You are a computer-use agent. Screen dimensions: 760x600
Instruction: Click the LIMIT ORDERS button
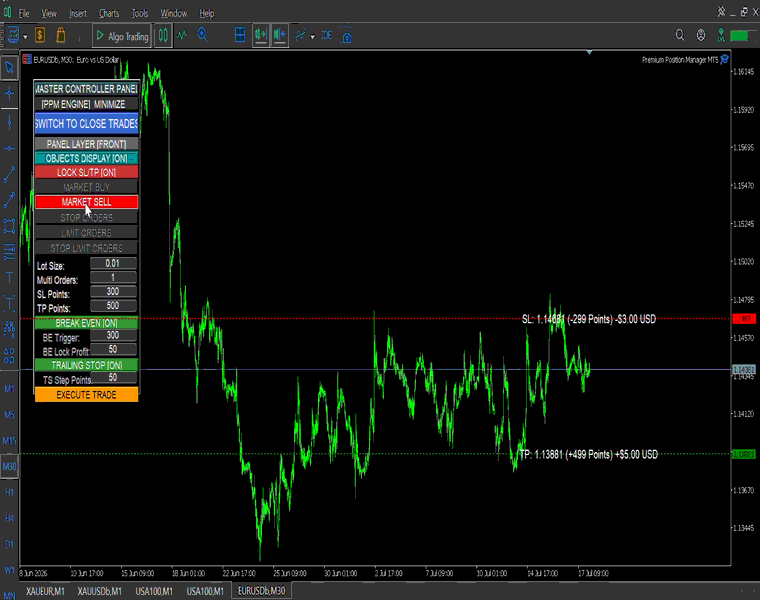[x=86, y=233]
